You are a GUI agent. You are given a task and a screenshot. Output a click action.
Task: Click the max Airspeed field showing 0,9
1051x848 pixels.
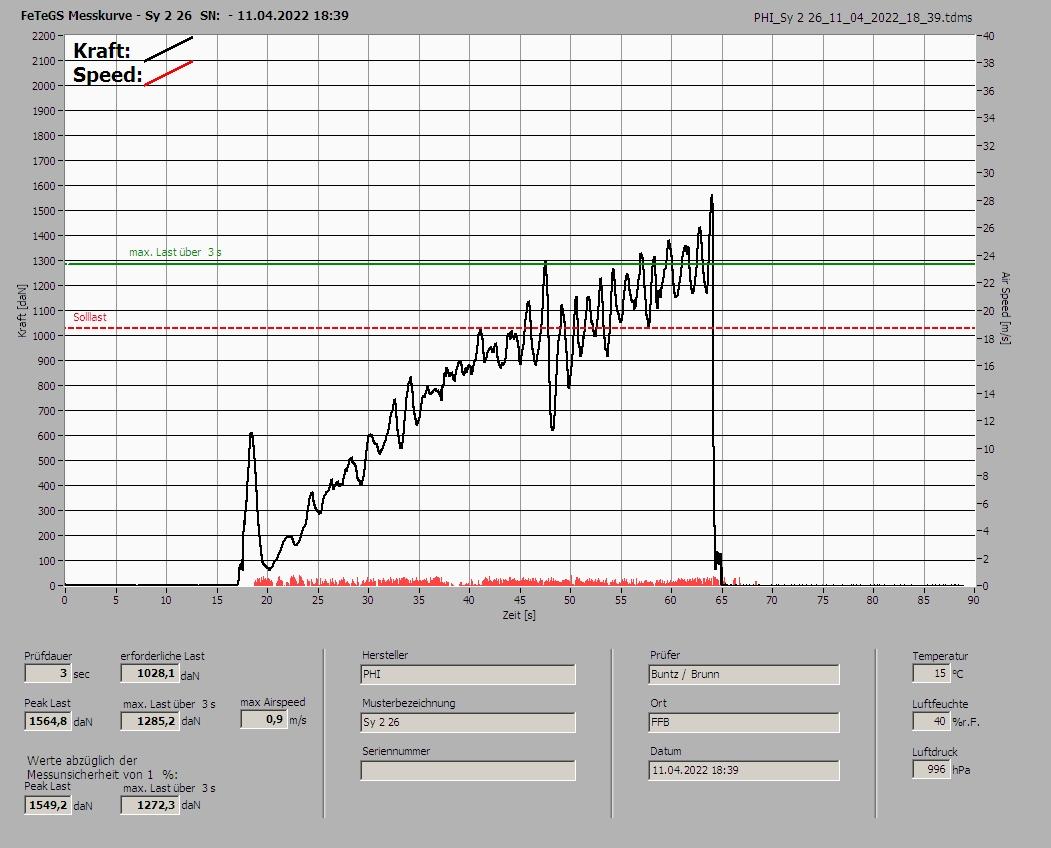coord(263,719)
